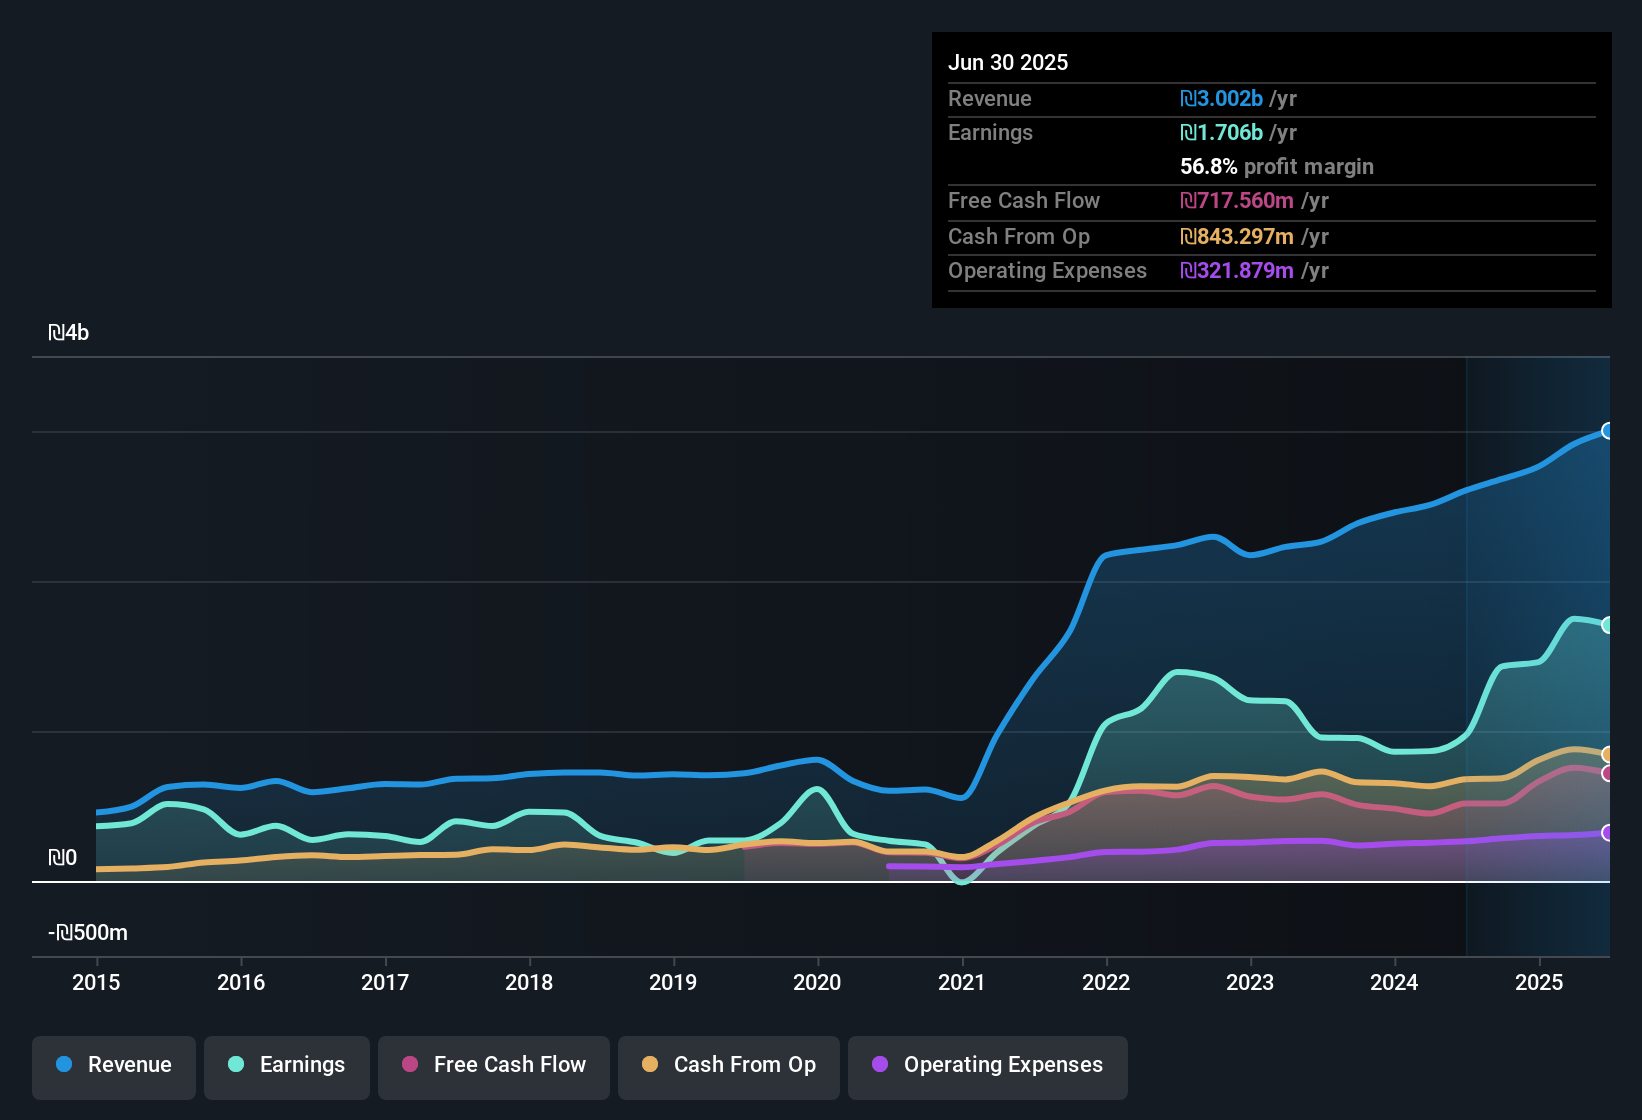This screenshot has height=1120, width=1642.
Task: Toggle the Revenue series visibility
Action: click(x=113, y=1065)
